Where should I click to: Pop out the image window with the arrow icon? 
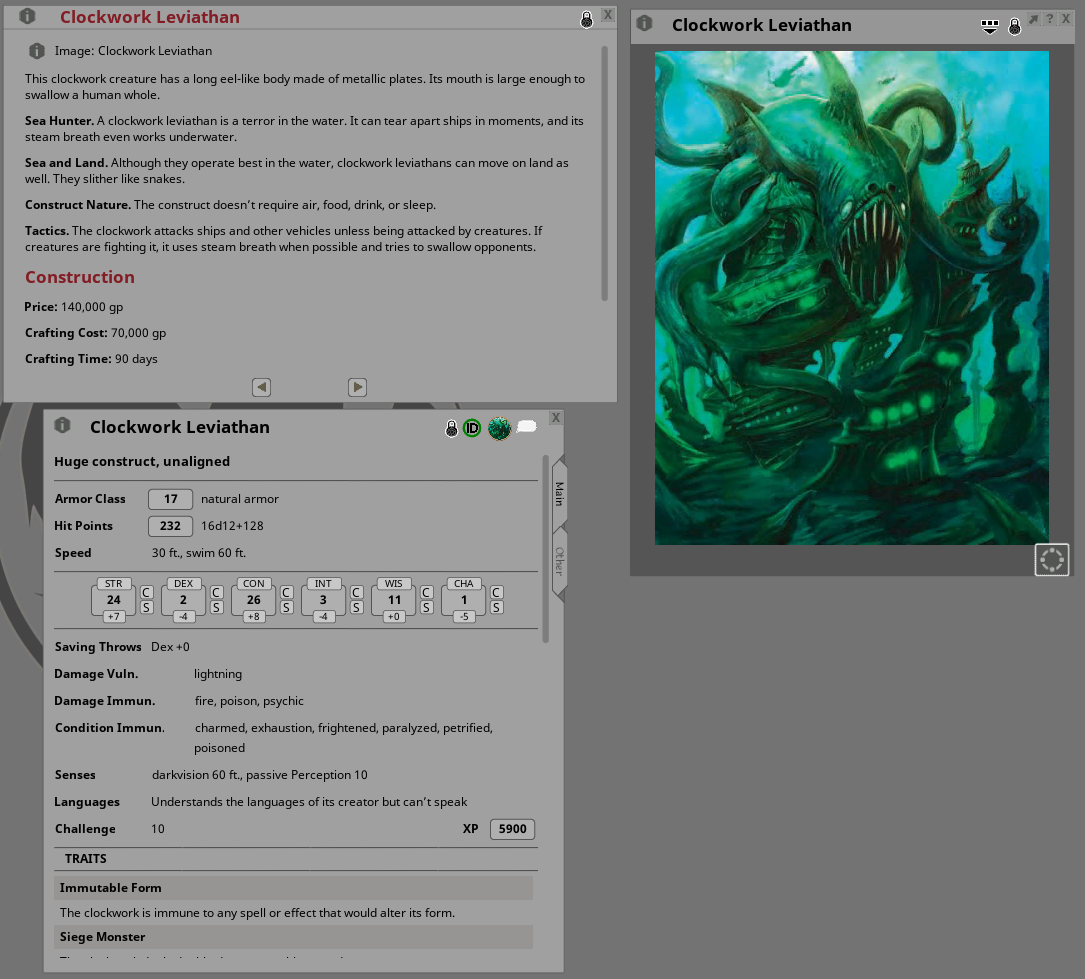(x=1033, y=19)
